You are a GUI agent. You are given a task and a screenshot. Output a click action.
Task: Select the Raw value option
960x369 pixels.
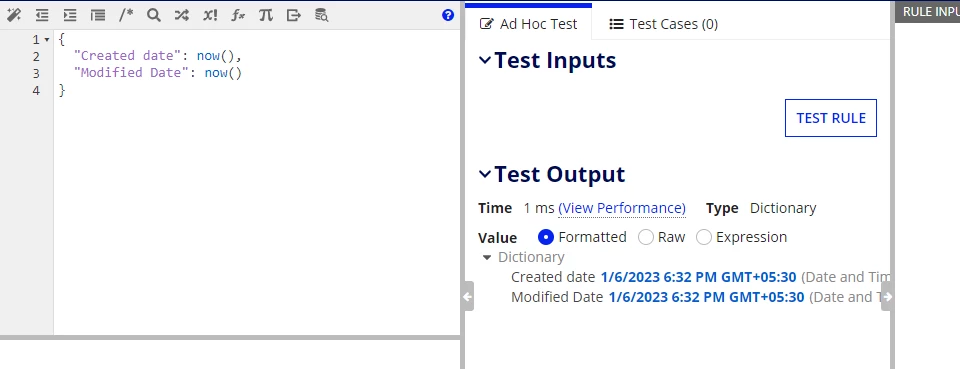(x=646, y=237)
